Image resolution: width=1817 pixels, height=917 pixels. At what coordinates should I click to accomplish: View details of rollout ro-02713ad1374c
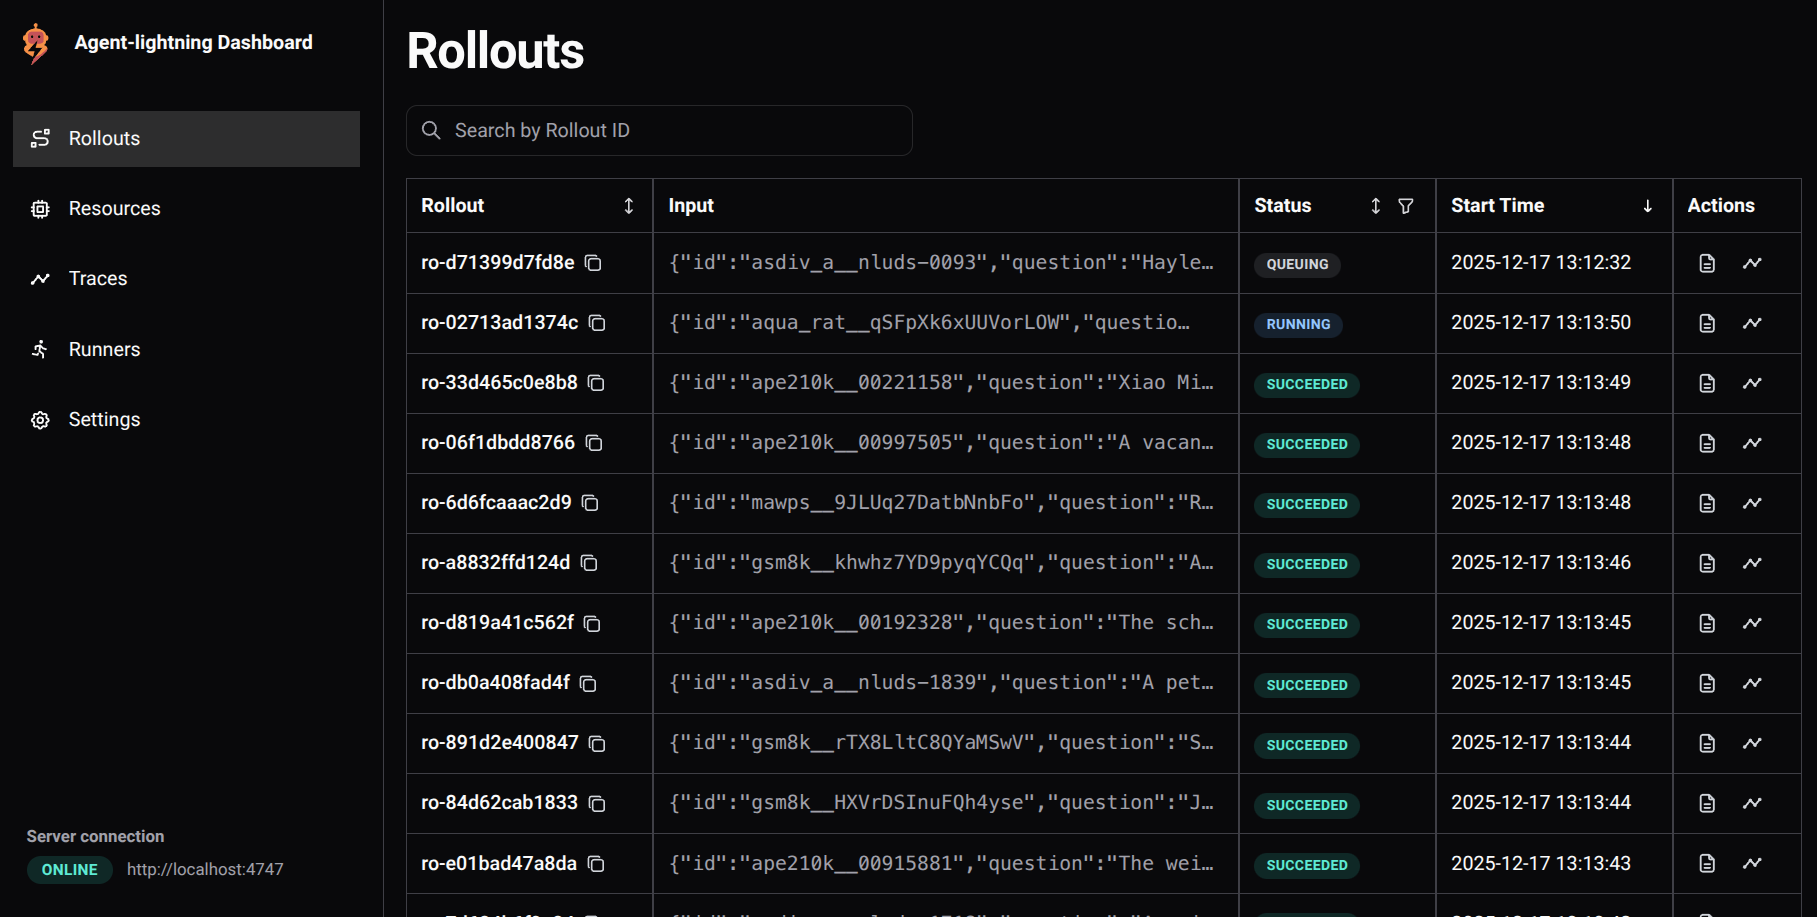[1707, 323]
